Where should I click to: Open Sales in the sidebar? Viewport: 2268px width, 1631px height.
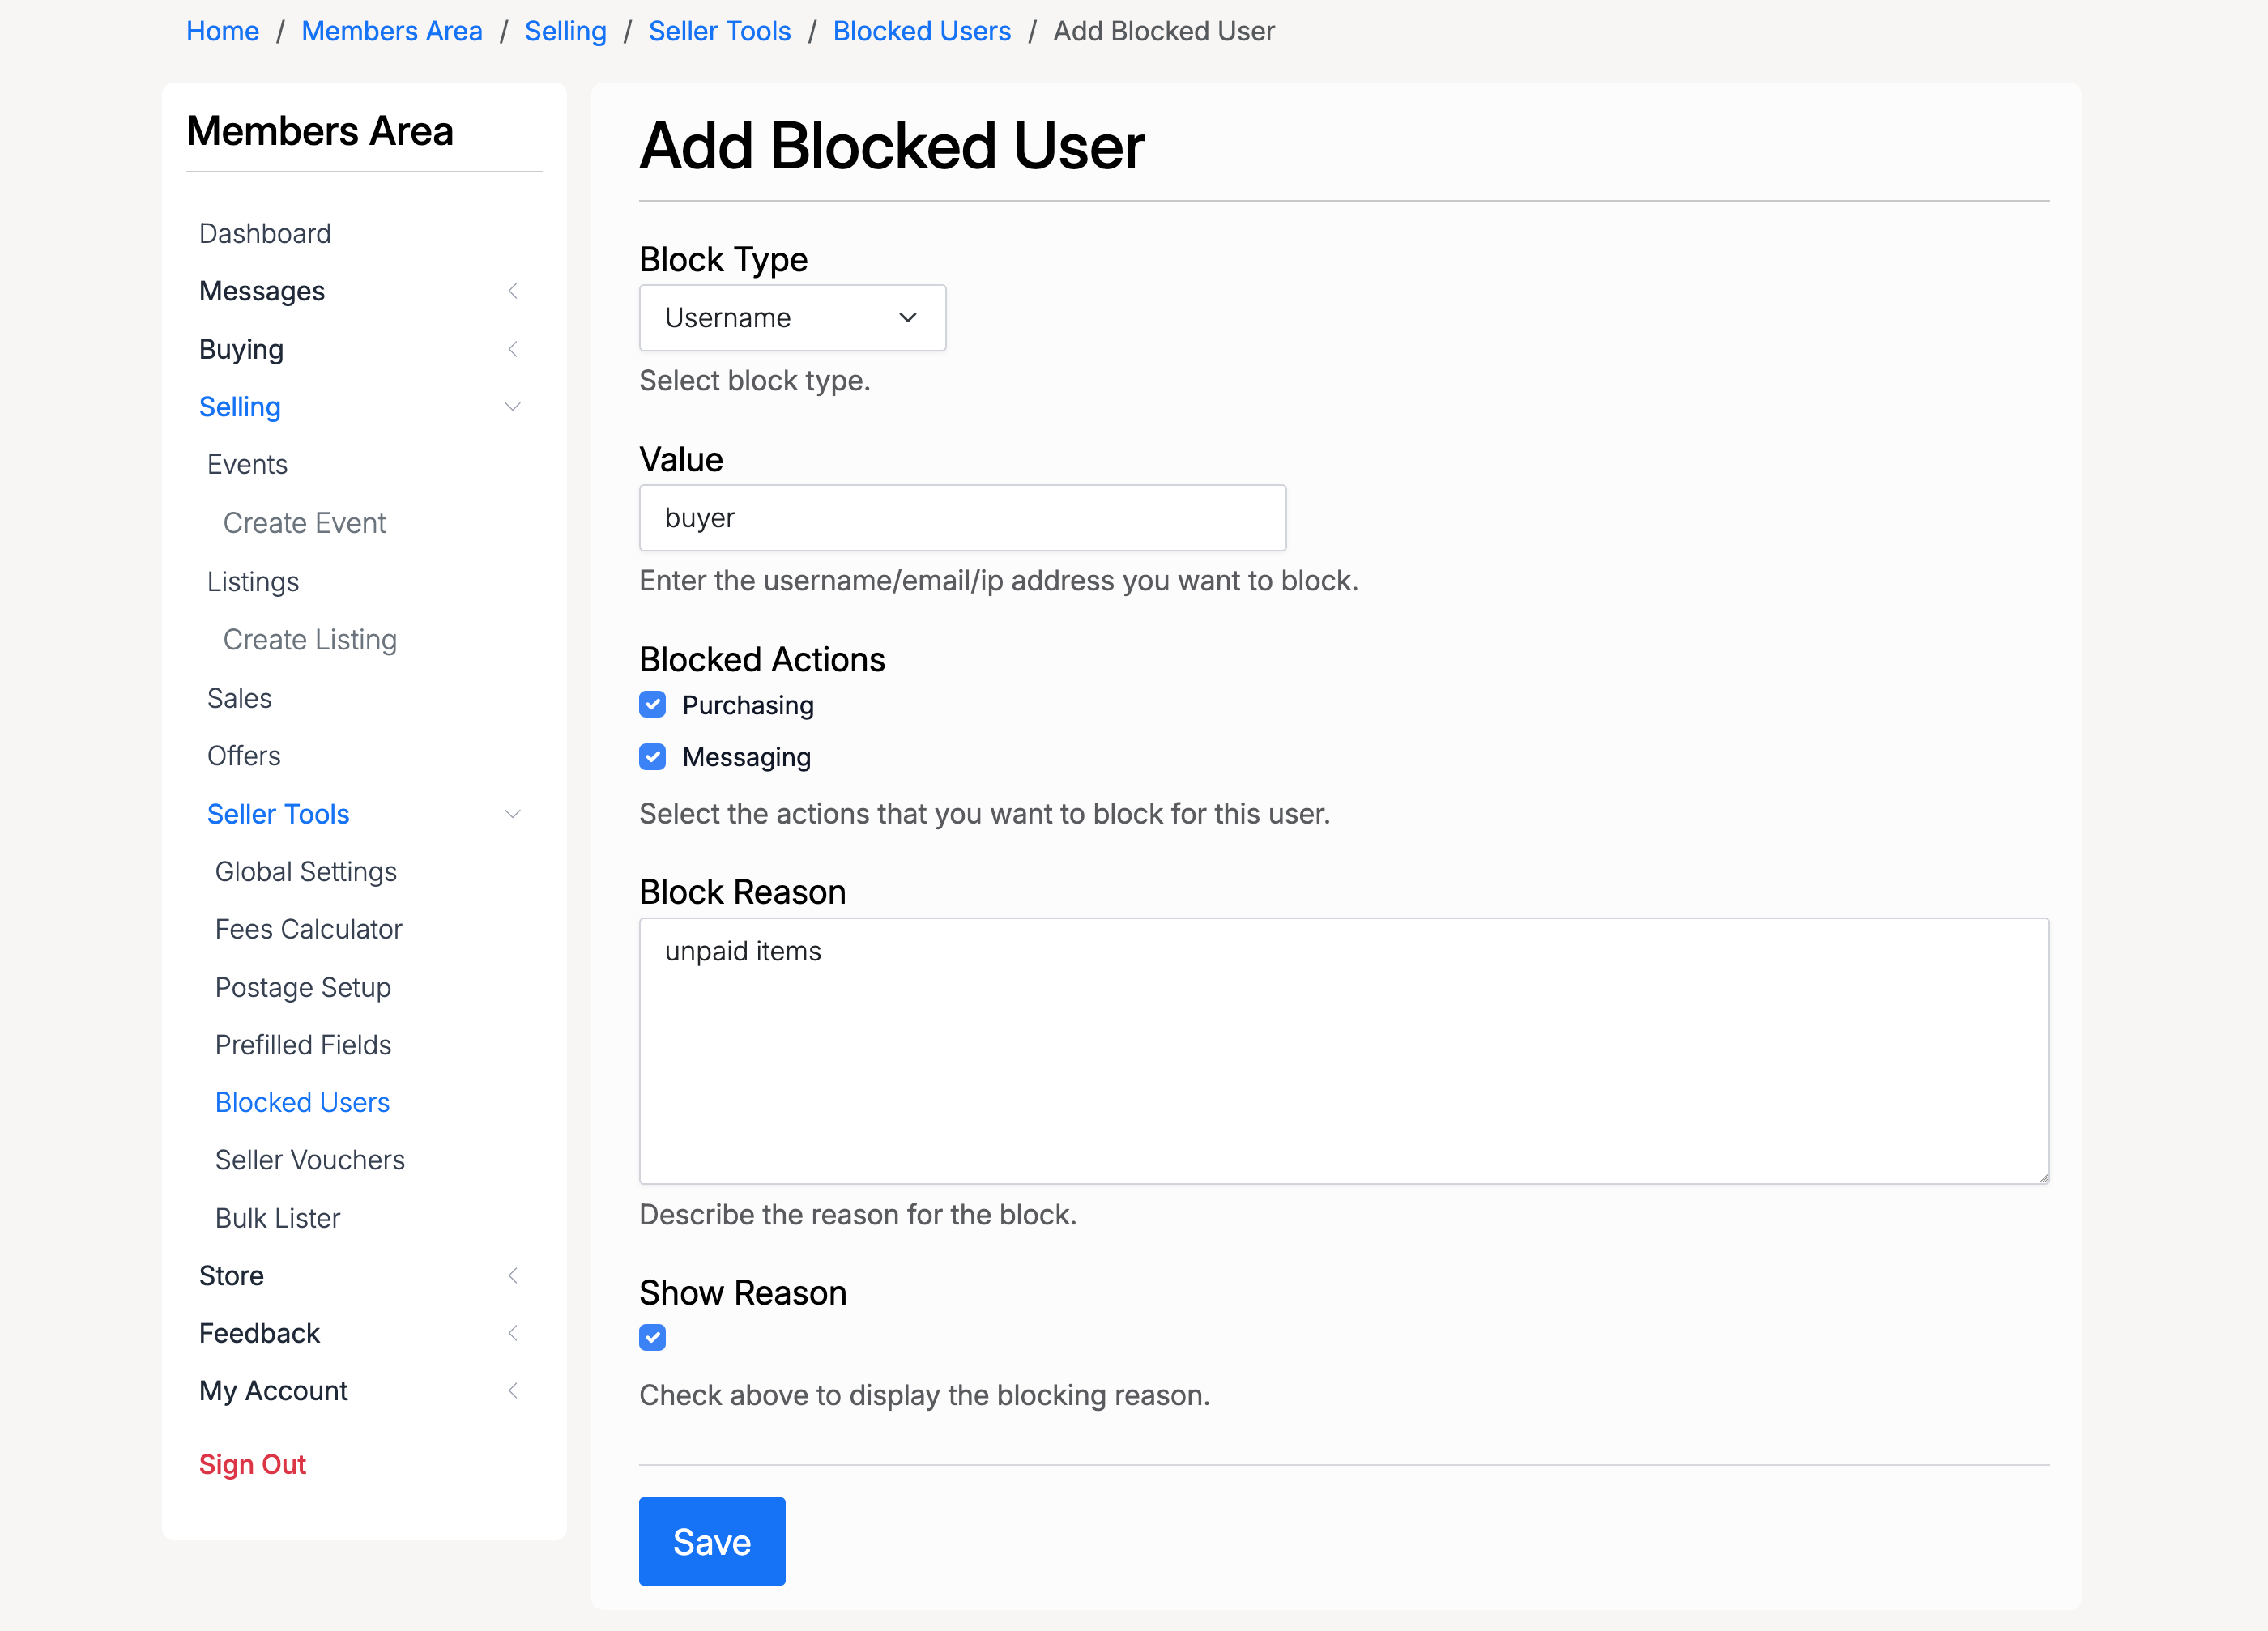click(x=239, y=698)
